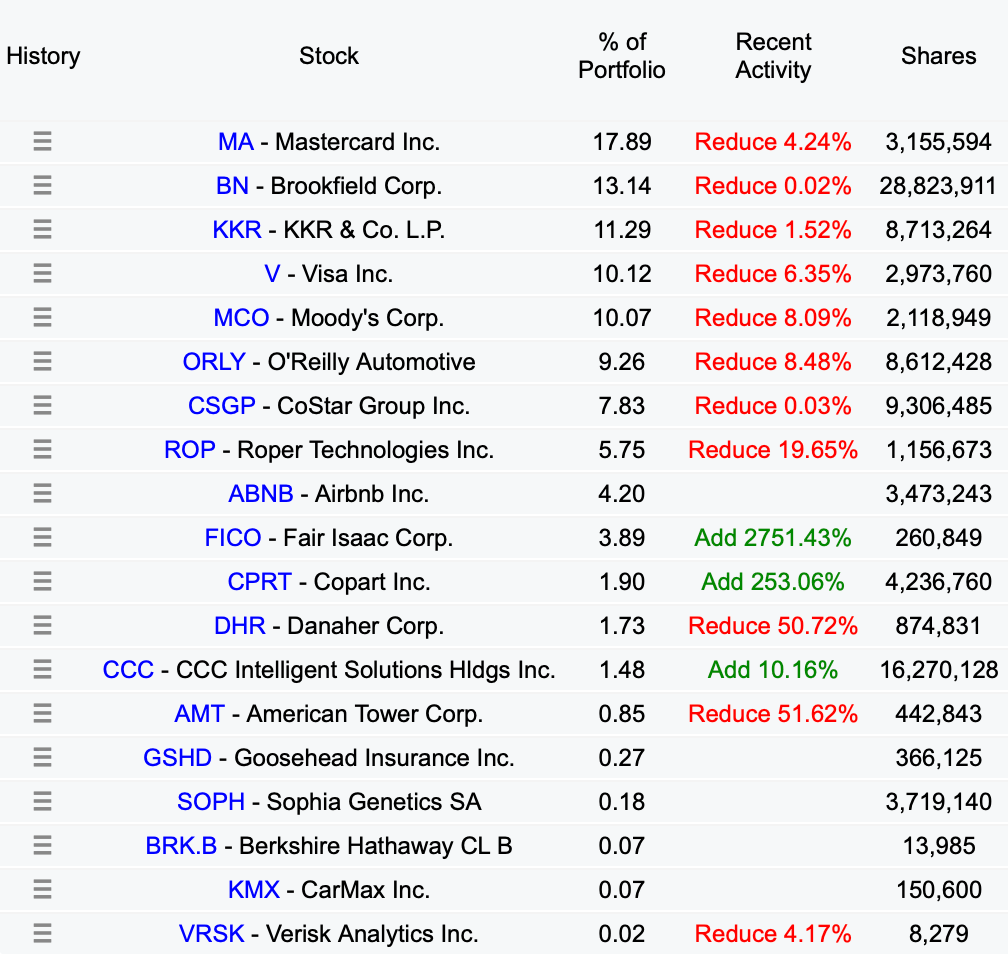Open history icon for Roper Technologies row
Screen dimensions: 1008x954
tap(42, 449)
